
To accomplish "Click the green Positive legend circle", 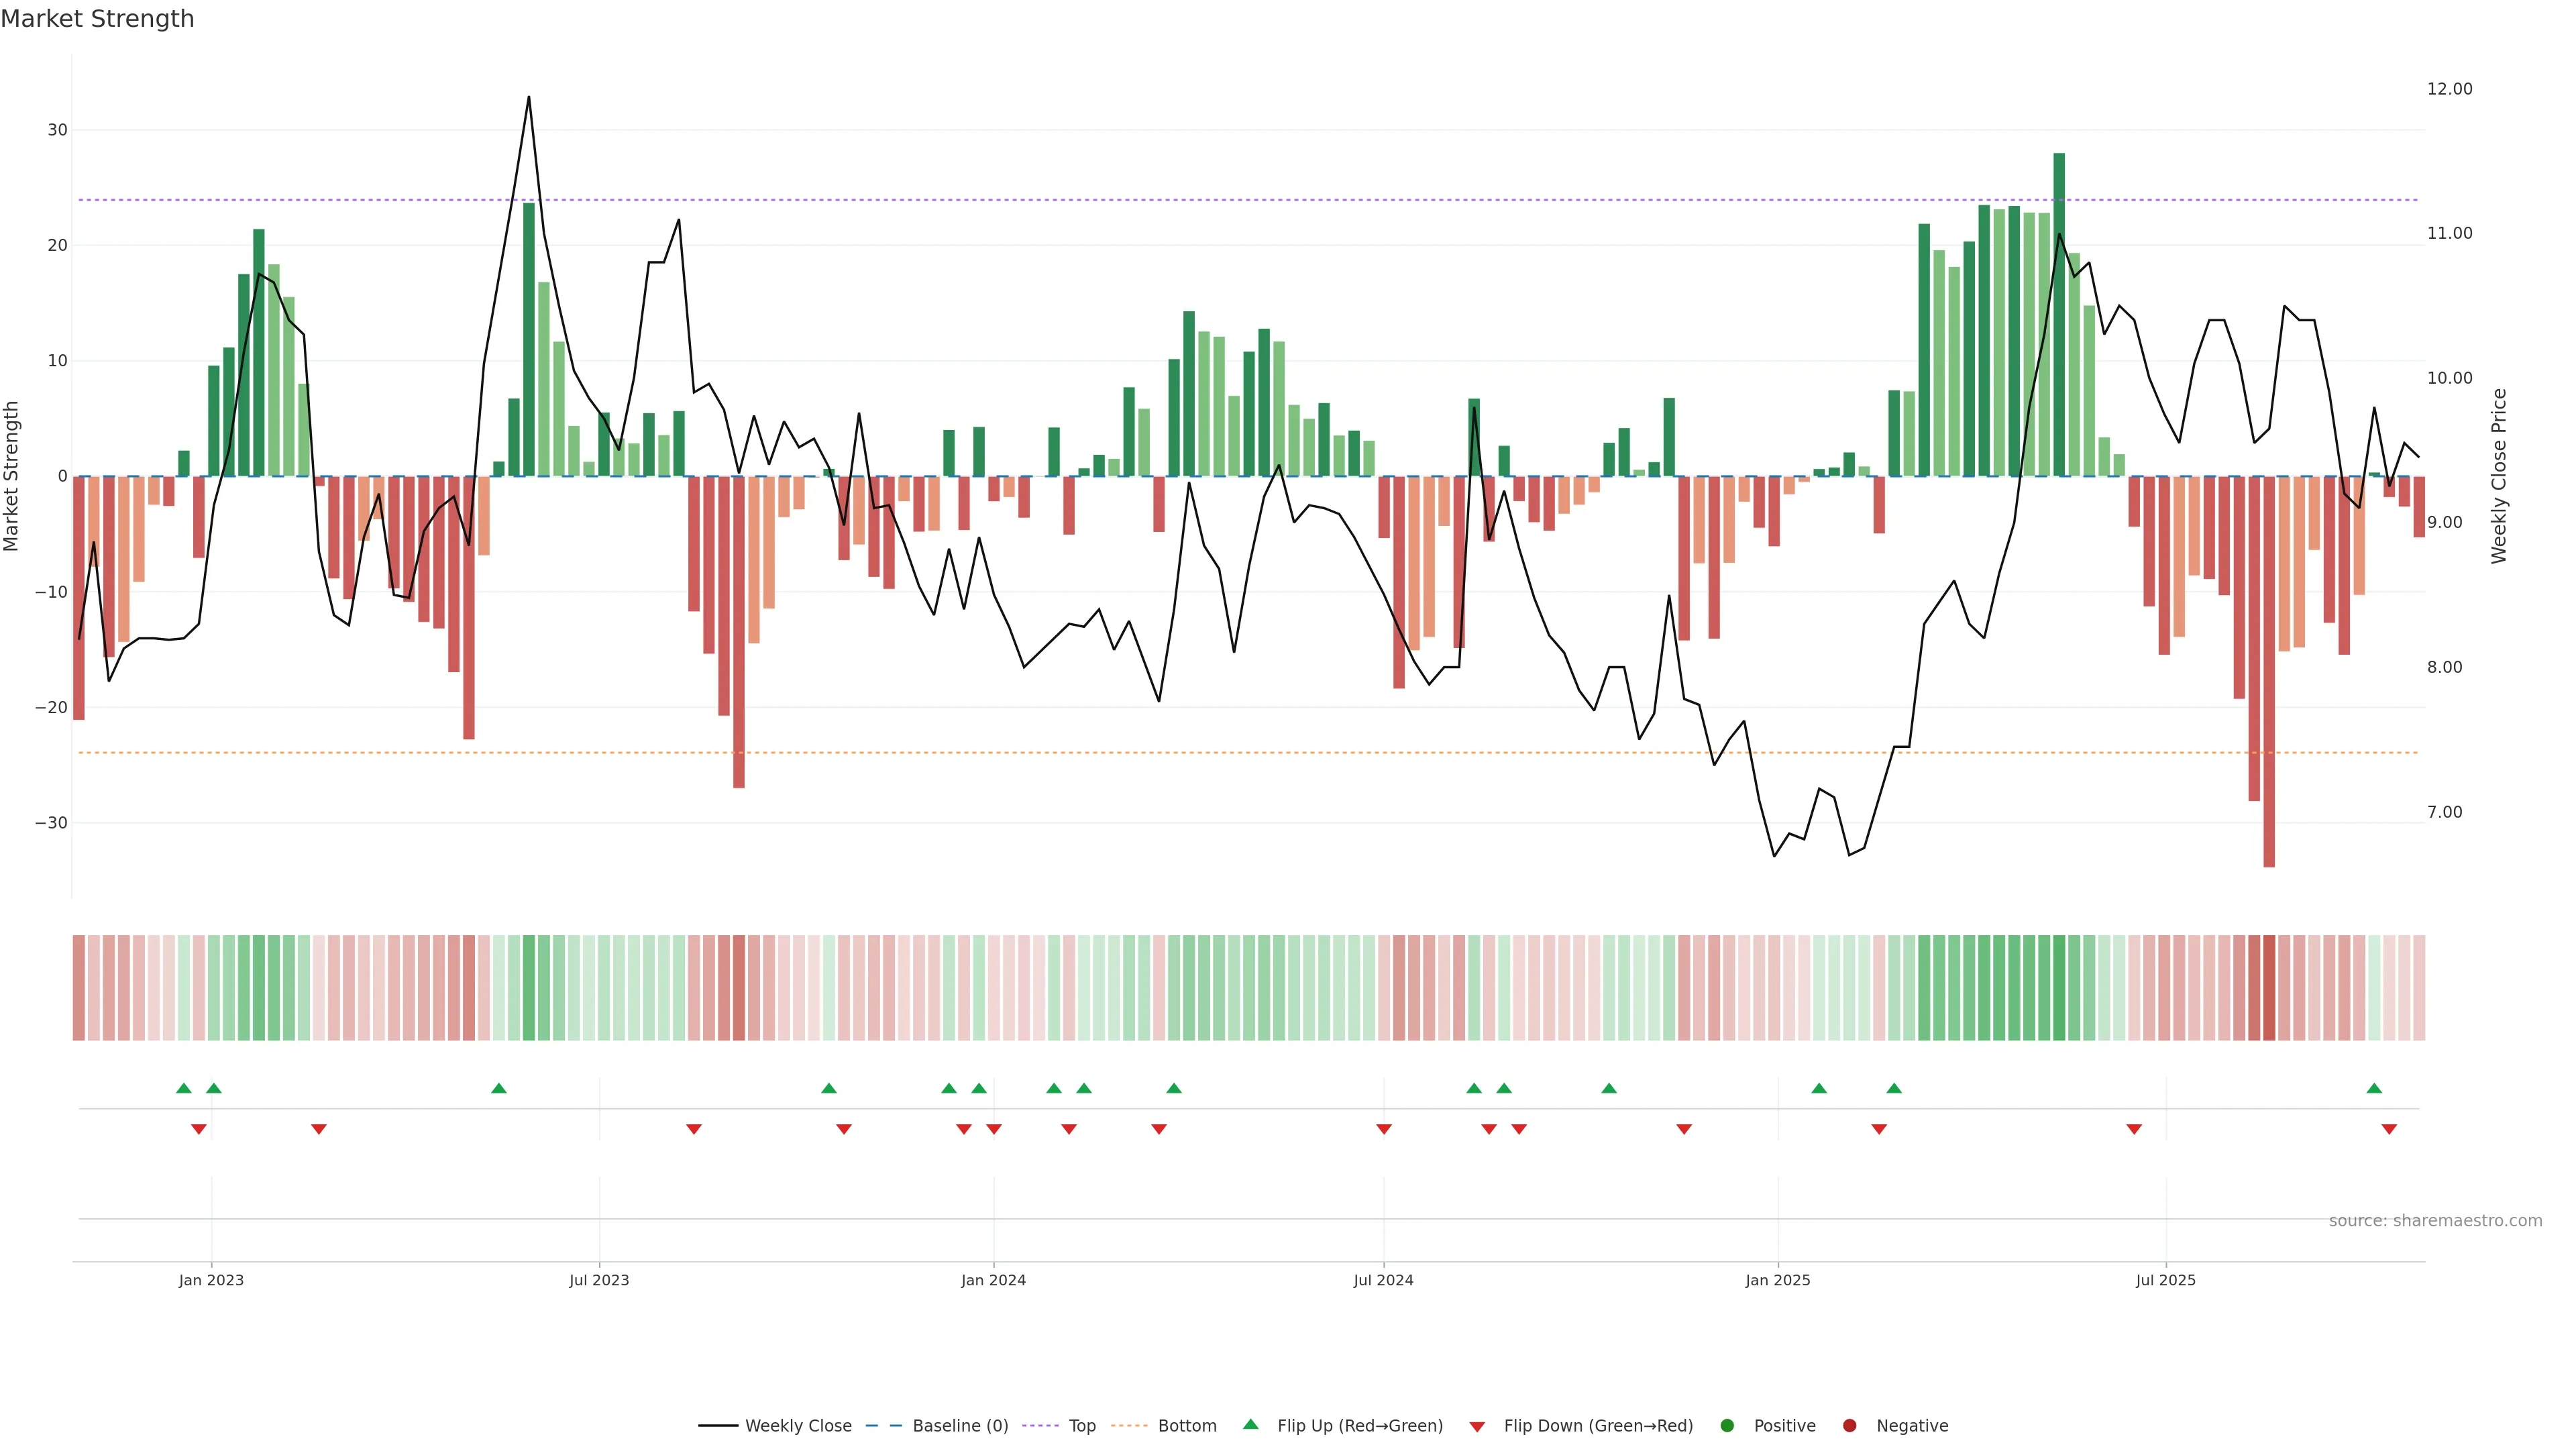I will click(x=1727, y=1426).
